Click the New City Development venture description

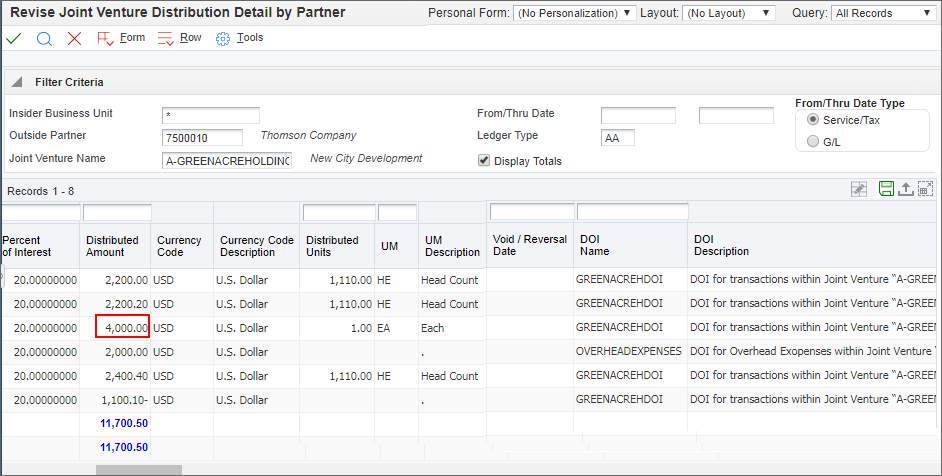[366, 158]
